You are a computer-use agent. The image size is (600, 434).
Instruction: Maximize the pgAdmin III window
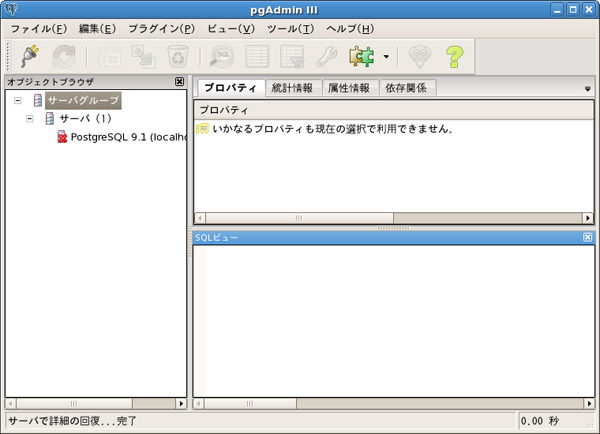coord(573,10)
